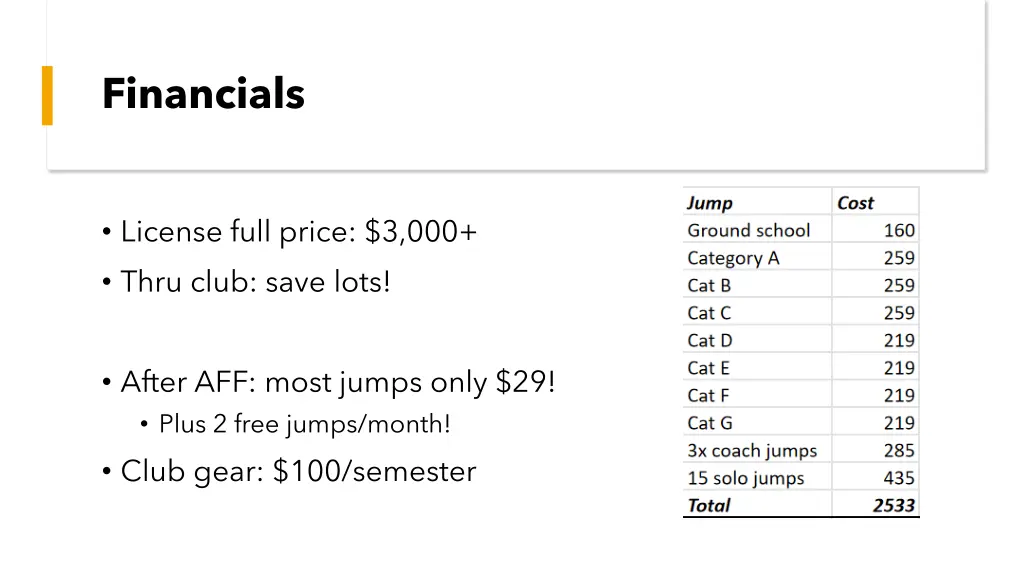Select the Ground school table row

pos(801,231)
